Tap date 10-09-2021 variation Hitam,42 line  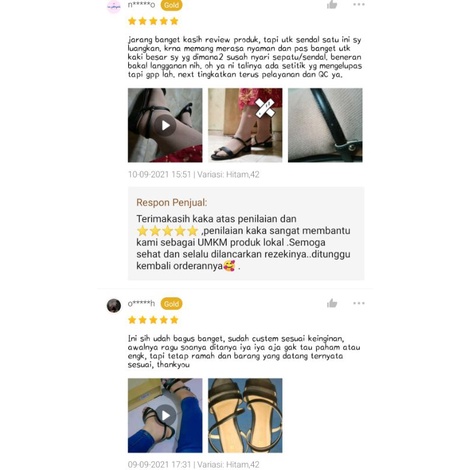click(x=194, y=174)
